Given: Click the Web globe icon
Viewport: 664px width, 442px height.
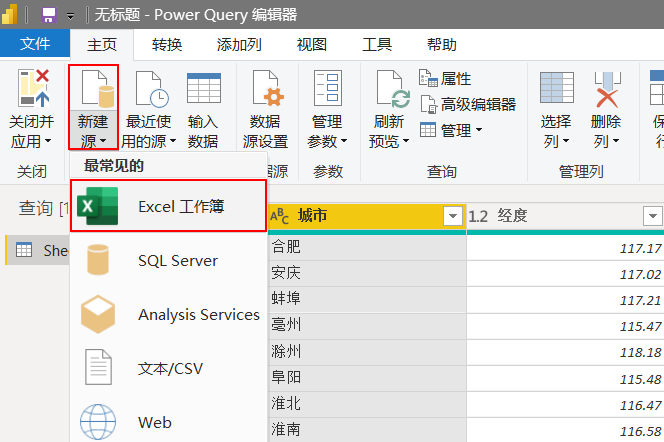Looking at the screenshot, I should (98, 422).
